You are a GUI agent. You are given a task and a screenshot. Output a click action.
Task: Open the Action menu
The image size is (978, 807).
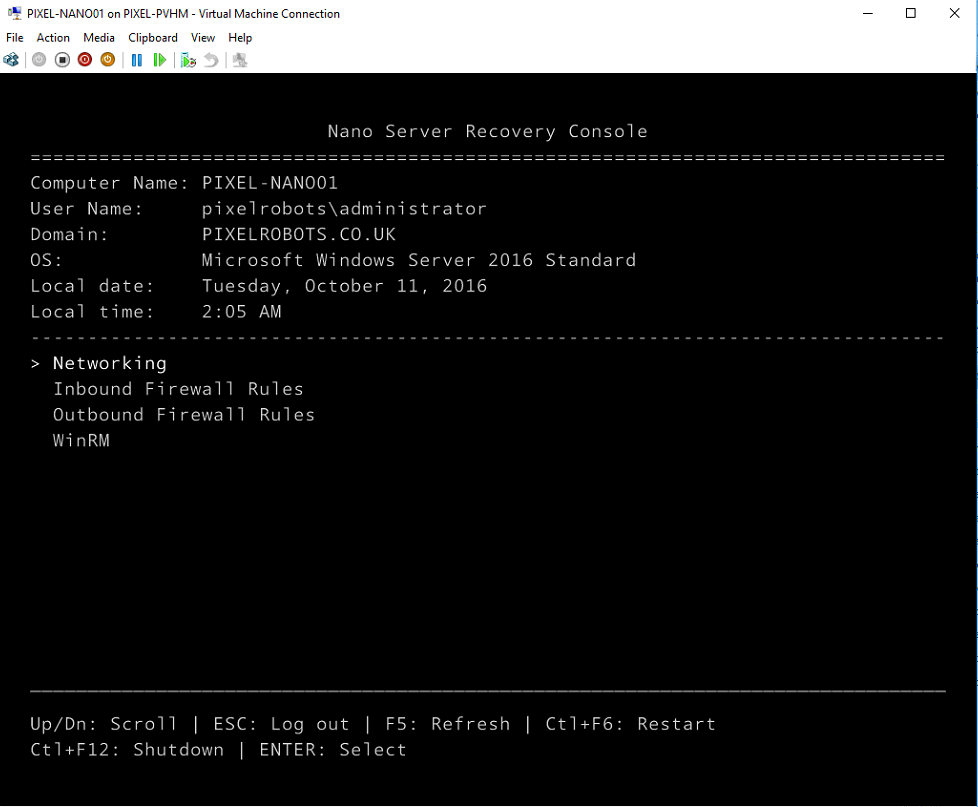[x=53, y=38]
